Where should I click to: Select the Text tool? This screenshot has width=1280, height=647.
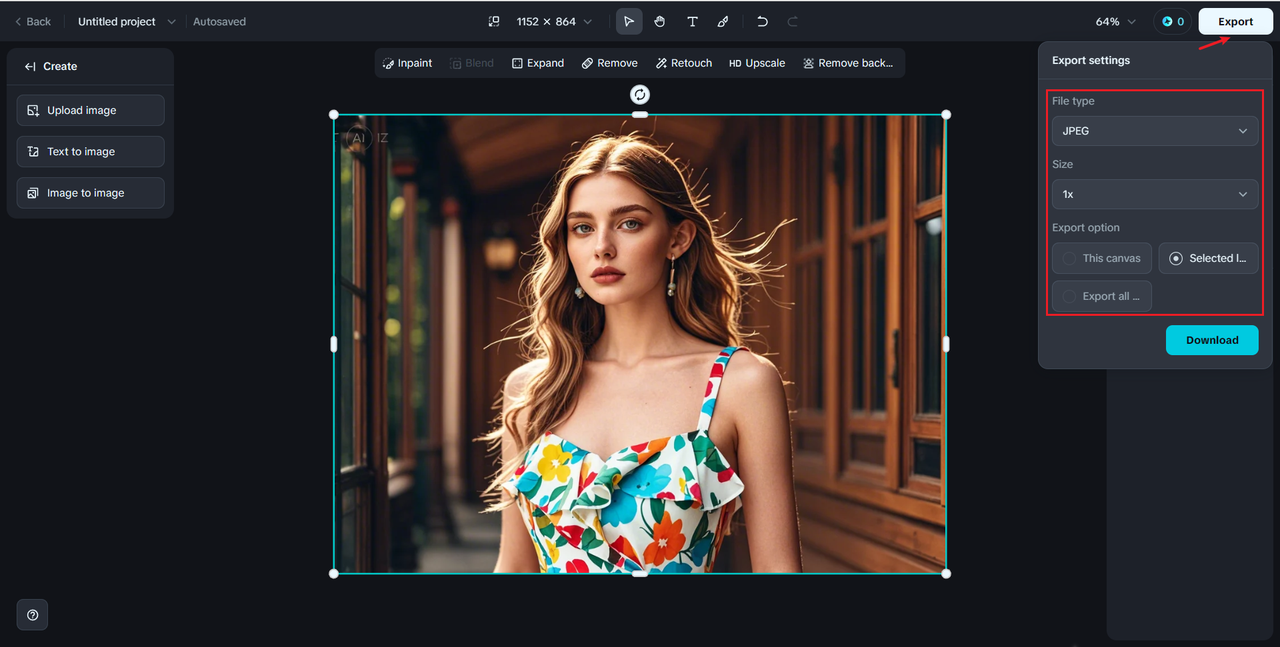point(692,21)
